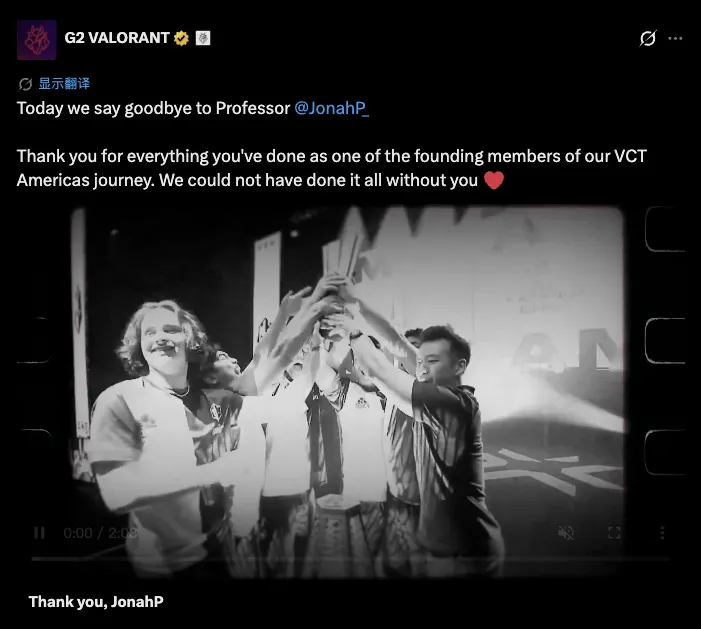Toggle fullscreen for the video

pyautogui.click(x=615, y=533)
